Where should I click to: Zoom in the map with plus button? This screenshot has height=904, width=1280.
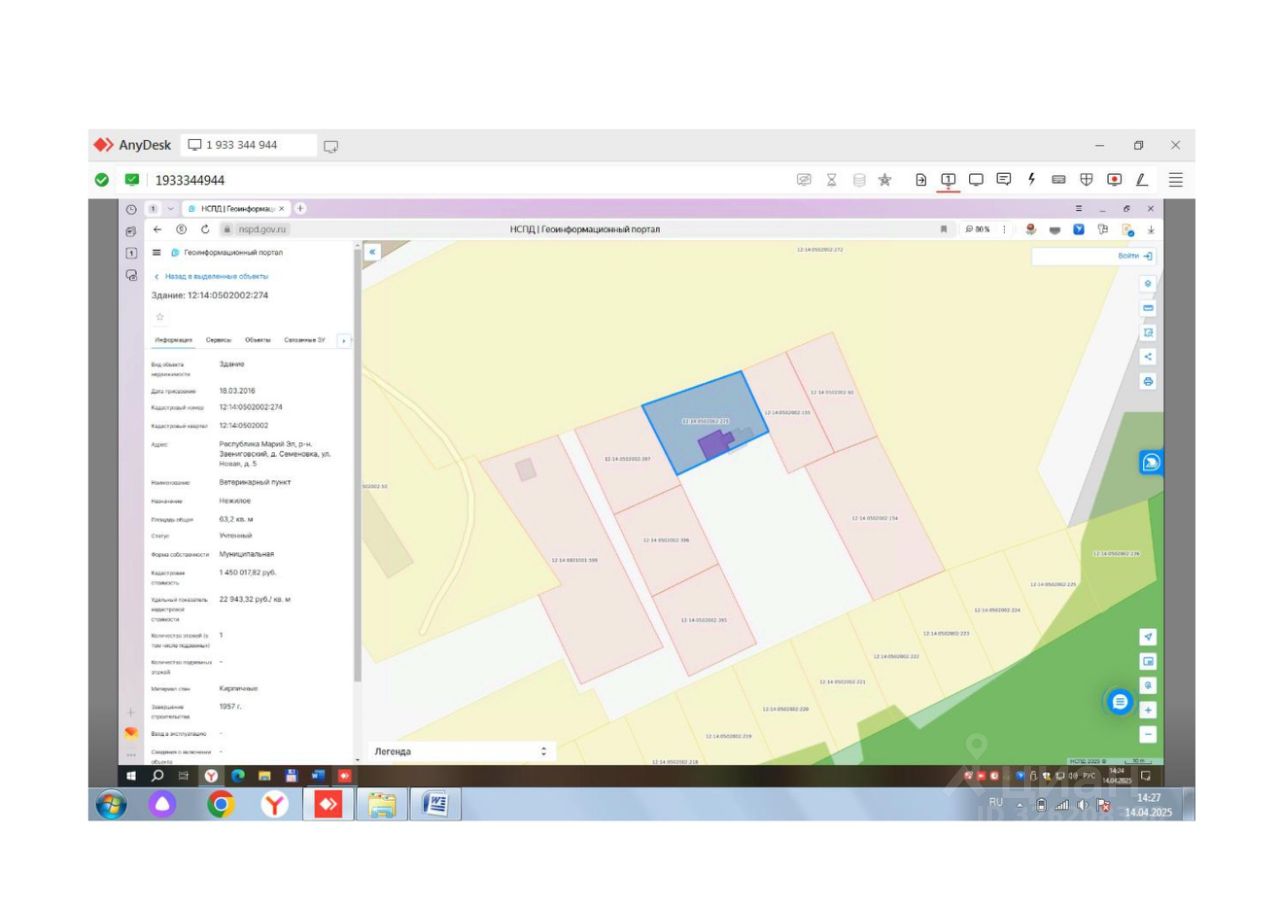coord(1148,710)
